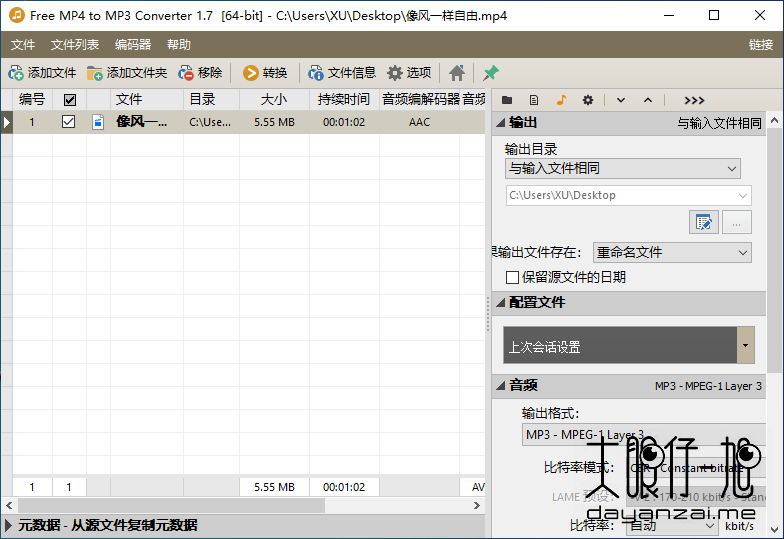784x539 pixels.
Task: Close the converter window
Action: (760, 15)
